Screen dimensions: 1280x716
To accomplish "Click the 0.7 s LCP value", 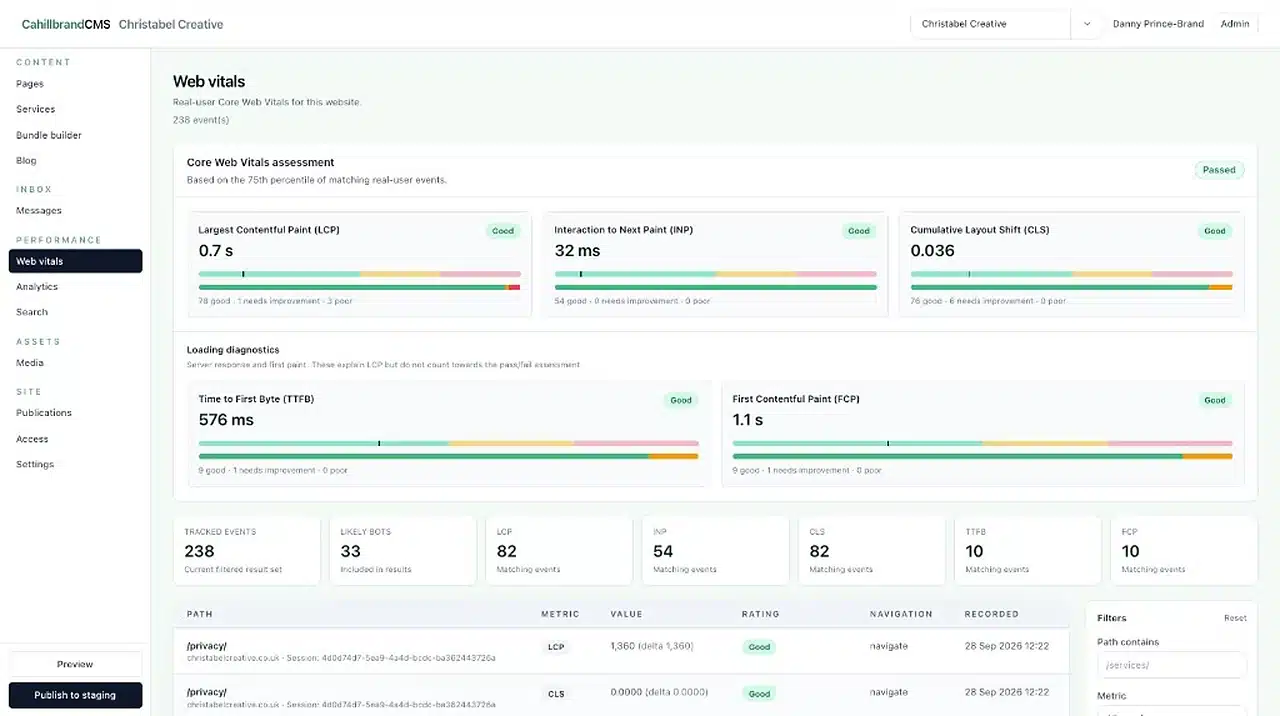I will tap(216, 251).
